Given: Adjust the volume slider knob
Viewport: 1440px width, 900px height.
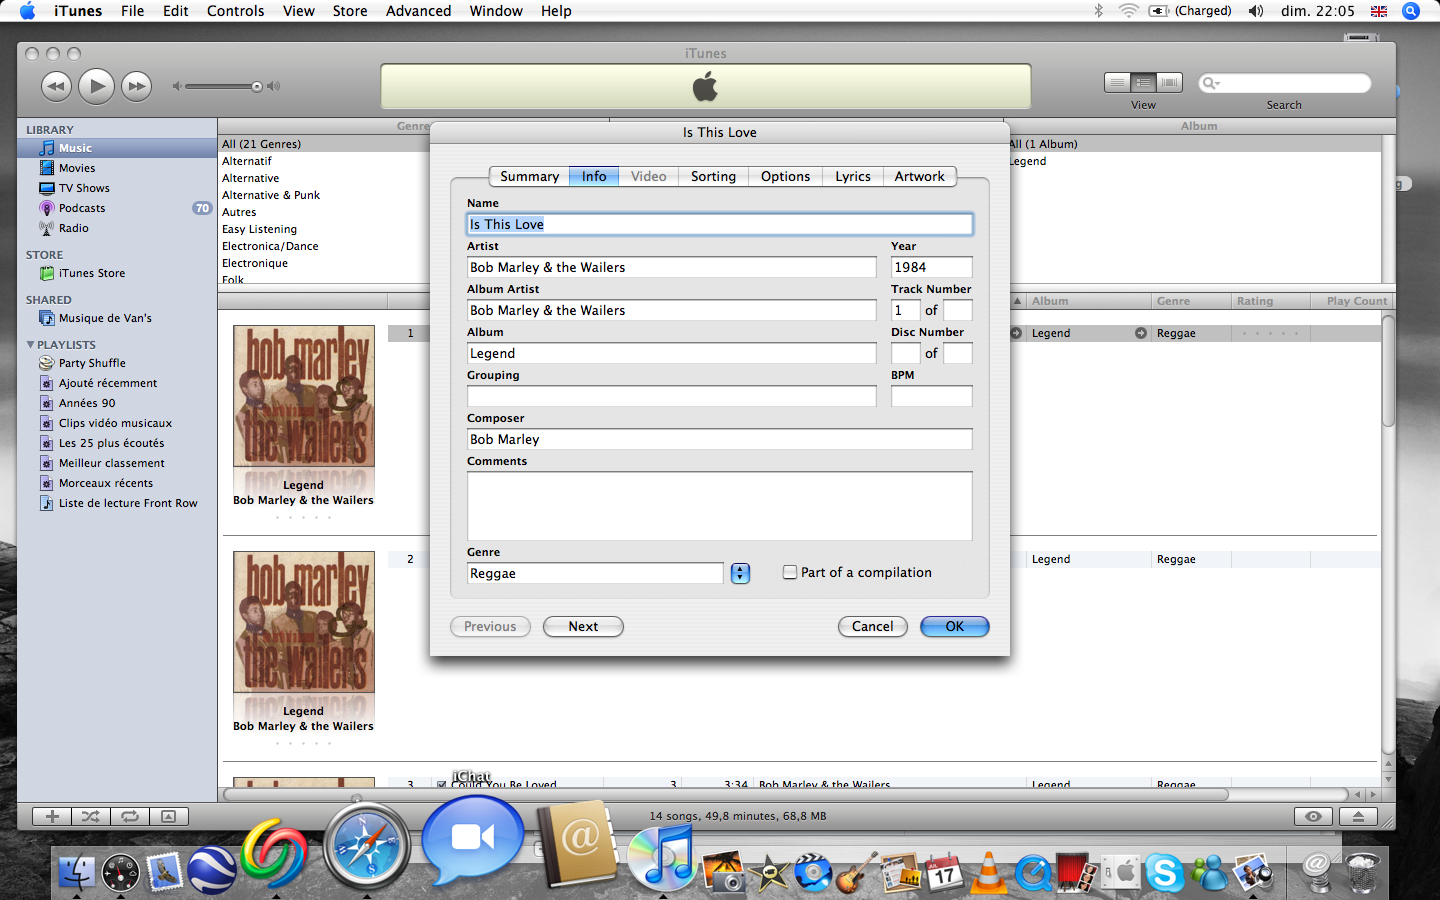Looking at the screenshot, I should click(257, 87).
